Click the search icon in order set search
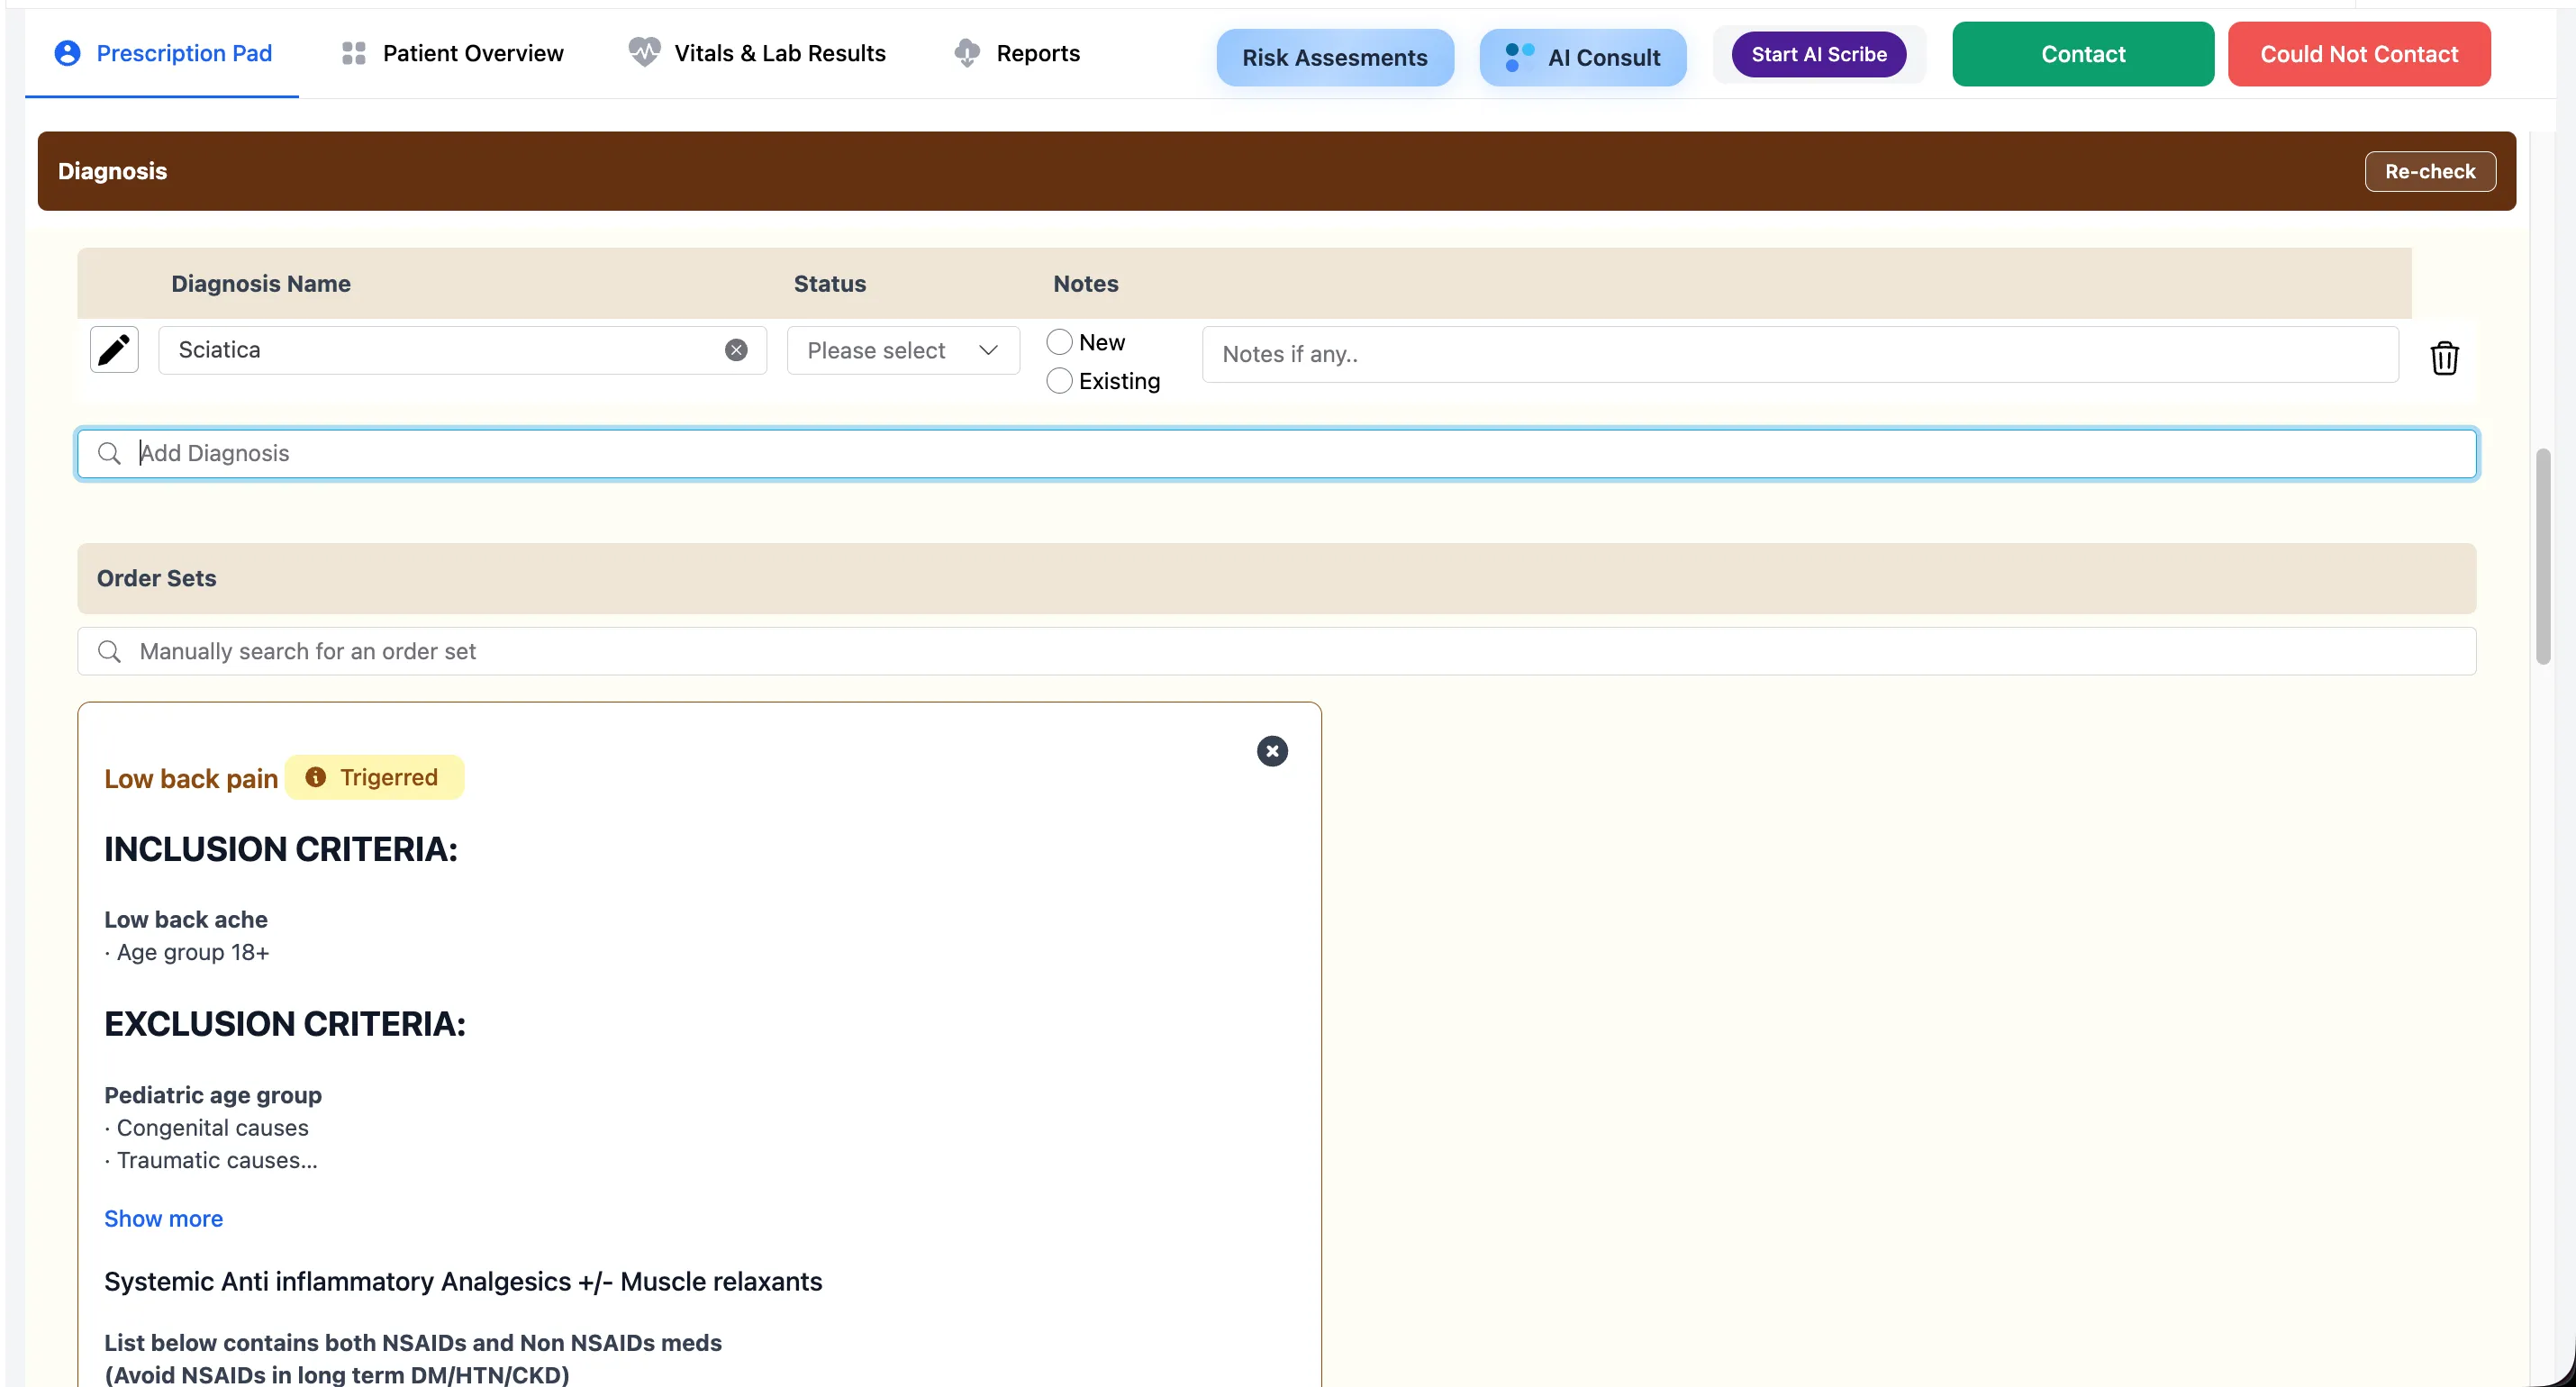This screenshot has height=1387, width=2576. tap(110, 652)
